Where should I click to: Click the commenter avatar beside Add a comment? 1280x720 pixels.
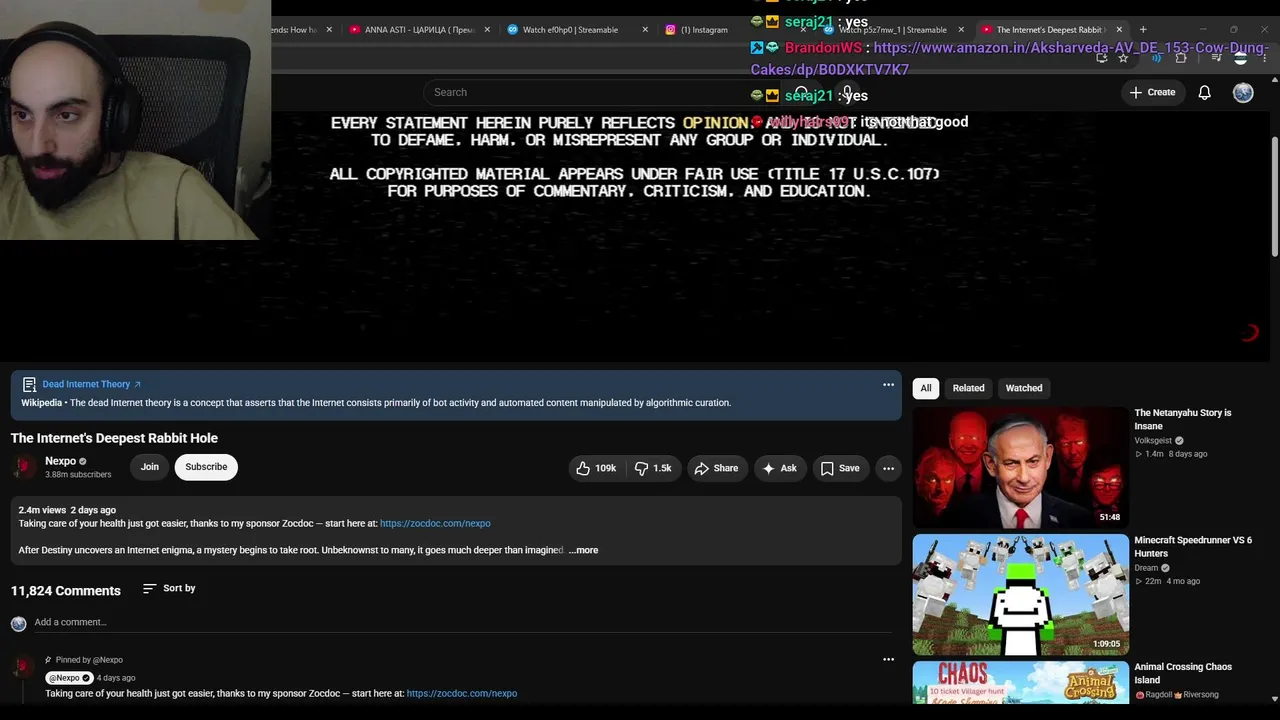pos(18,623)
